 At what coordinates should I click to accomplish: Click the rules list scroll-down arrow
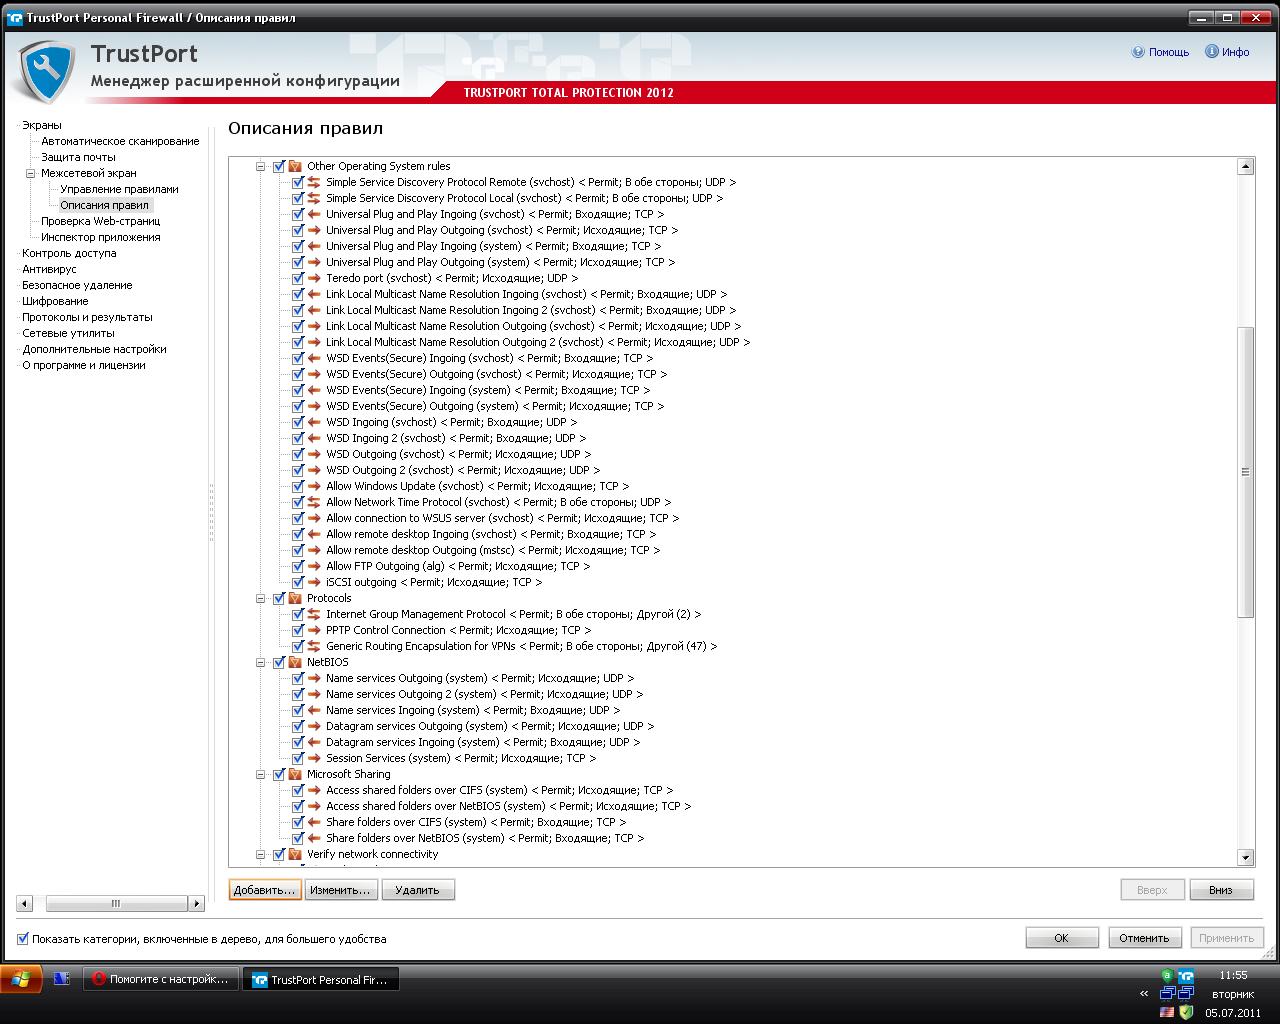tap(1245, 857)
